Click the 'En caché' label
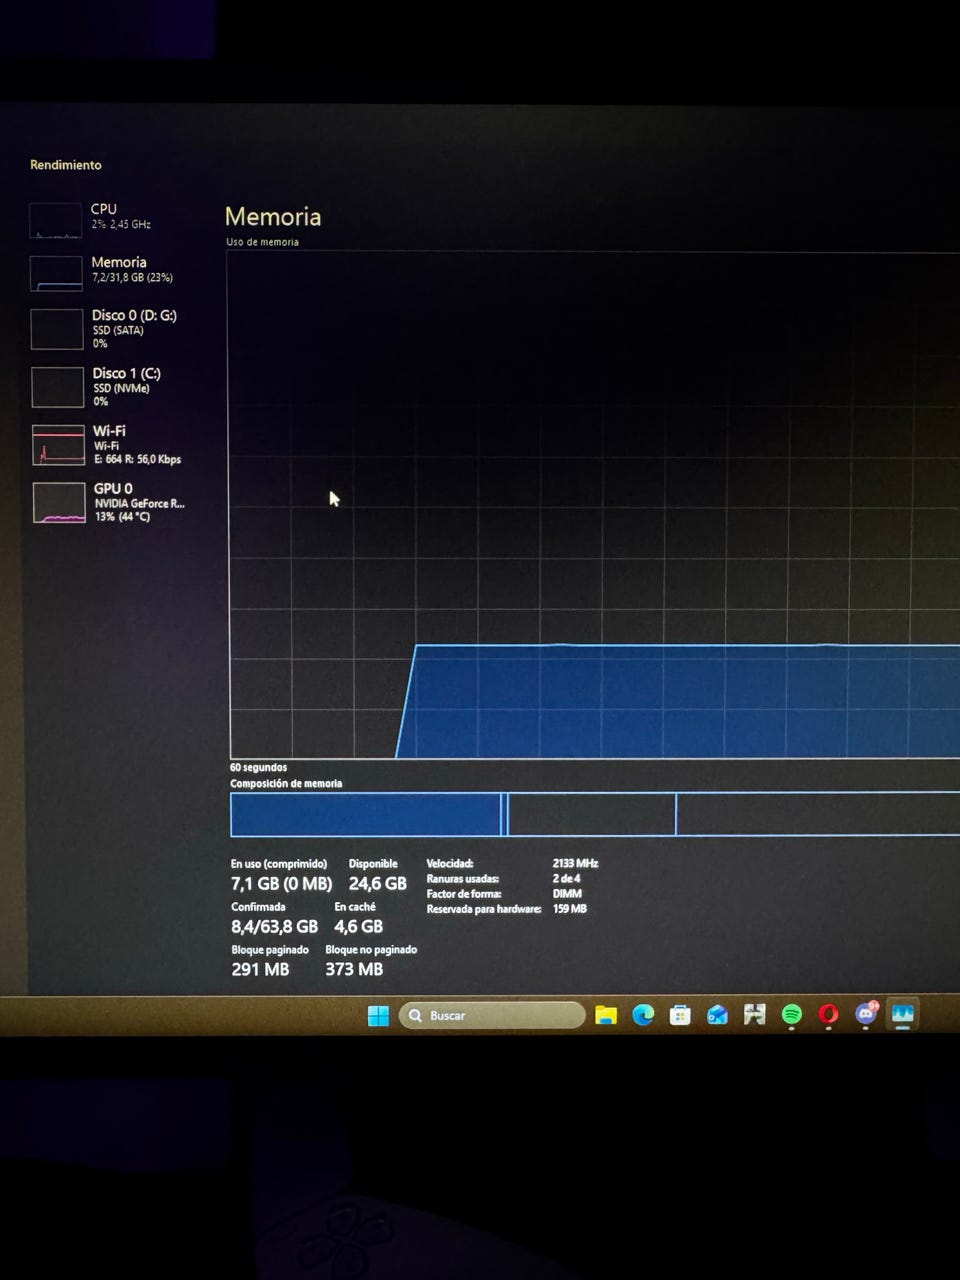This screenshot has width=960, height=1280. pyautogui.click(x=355, y=907)
